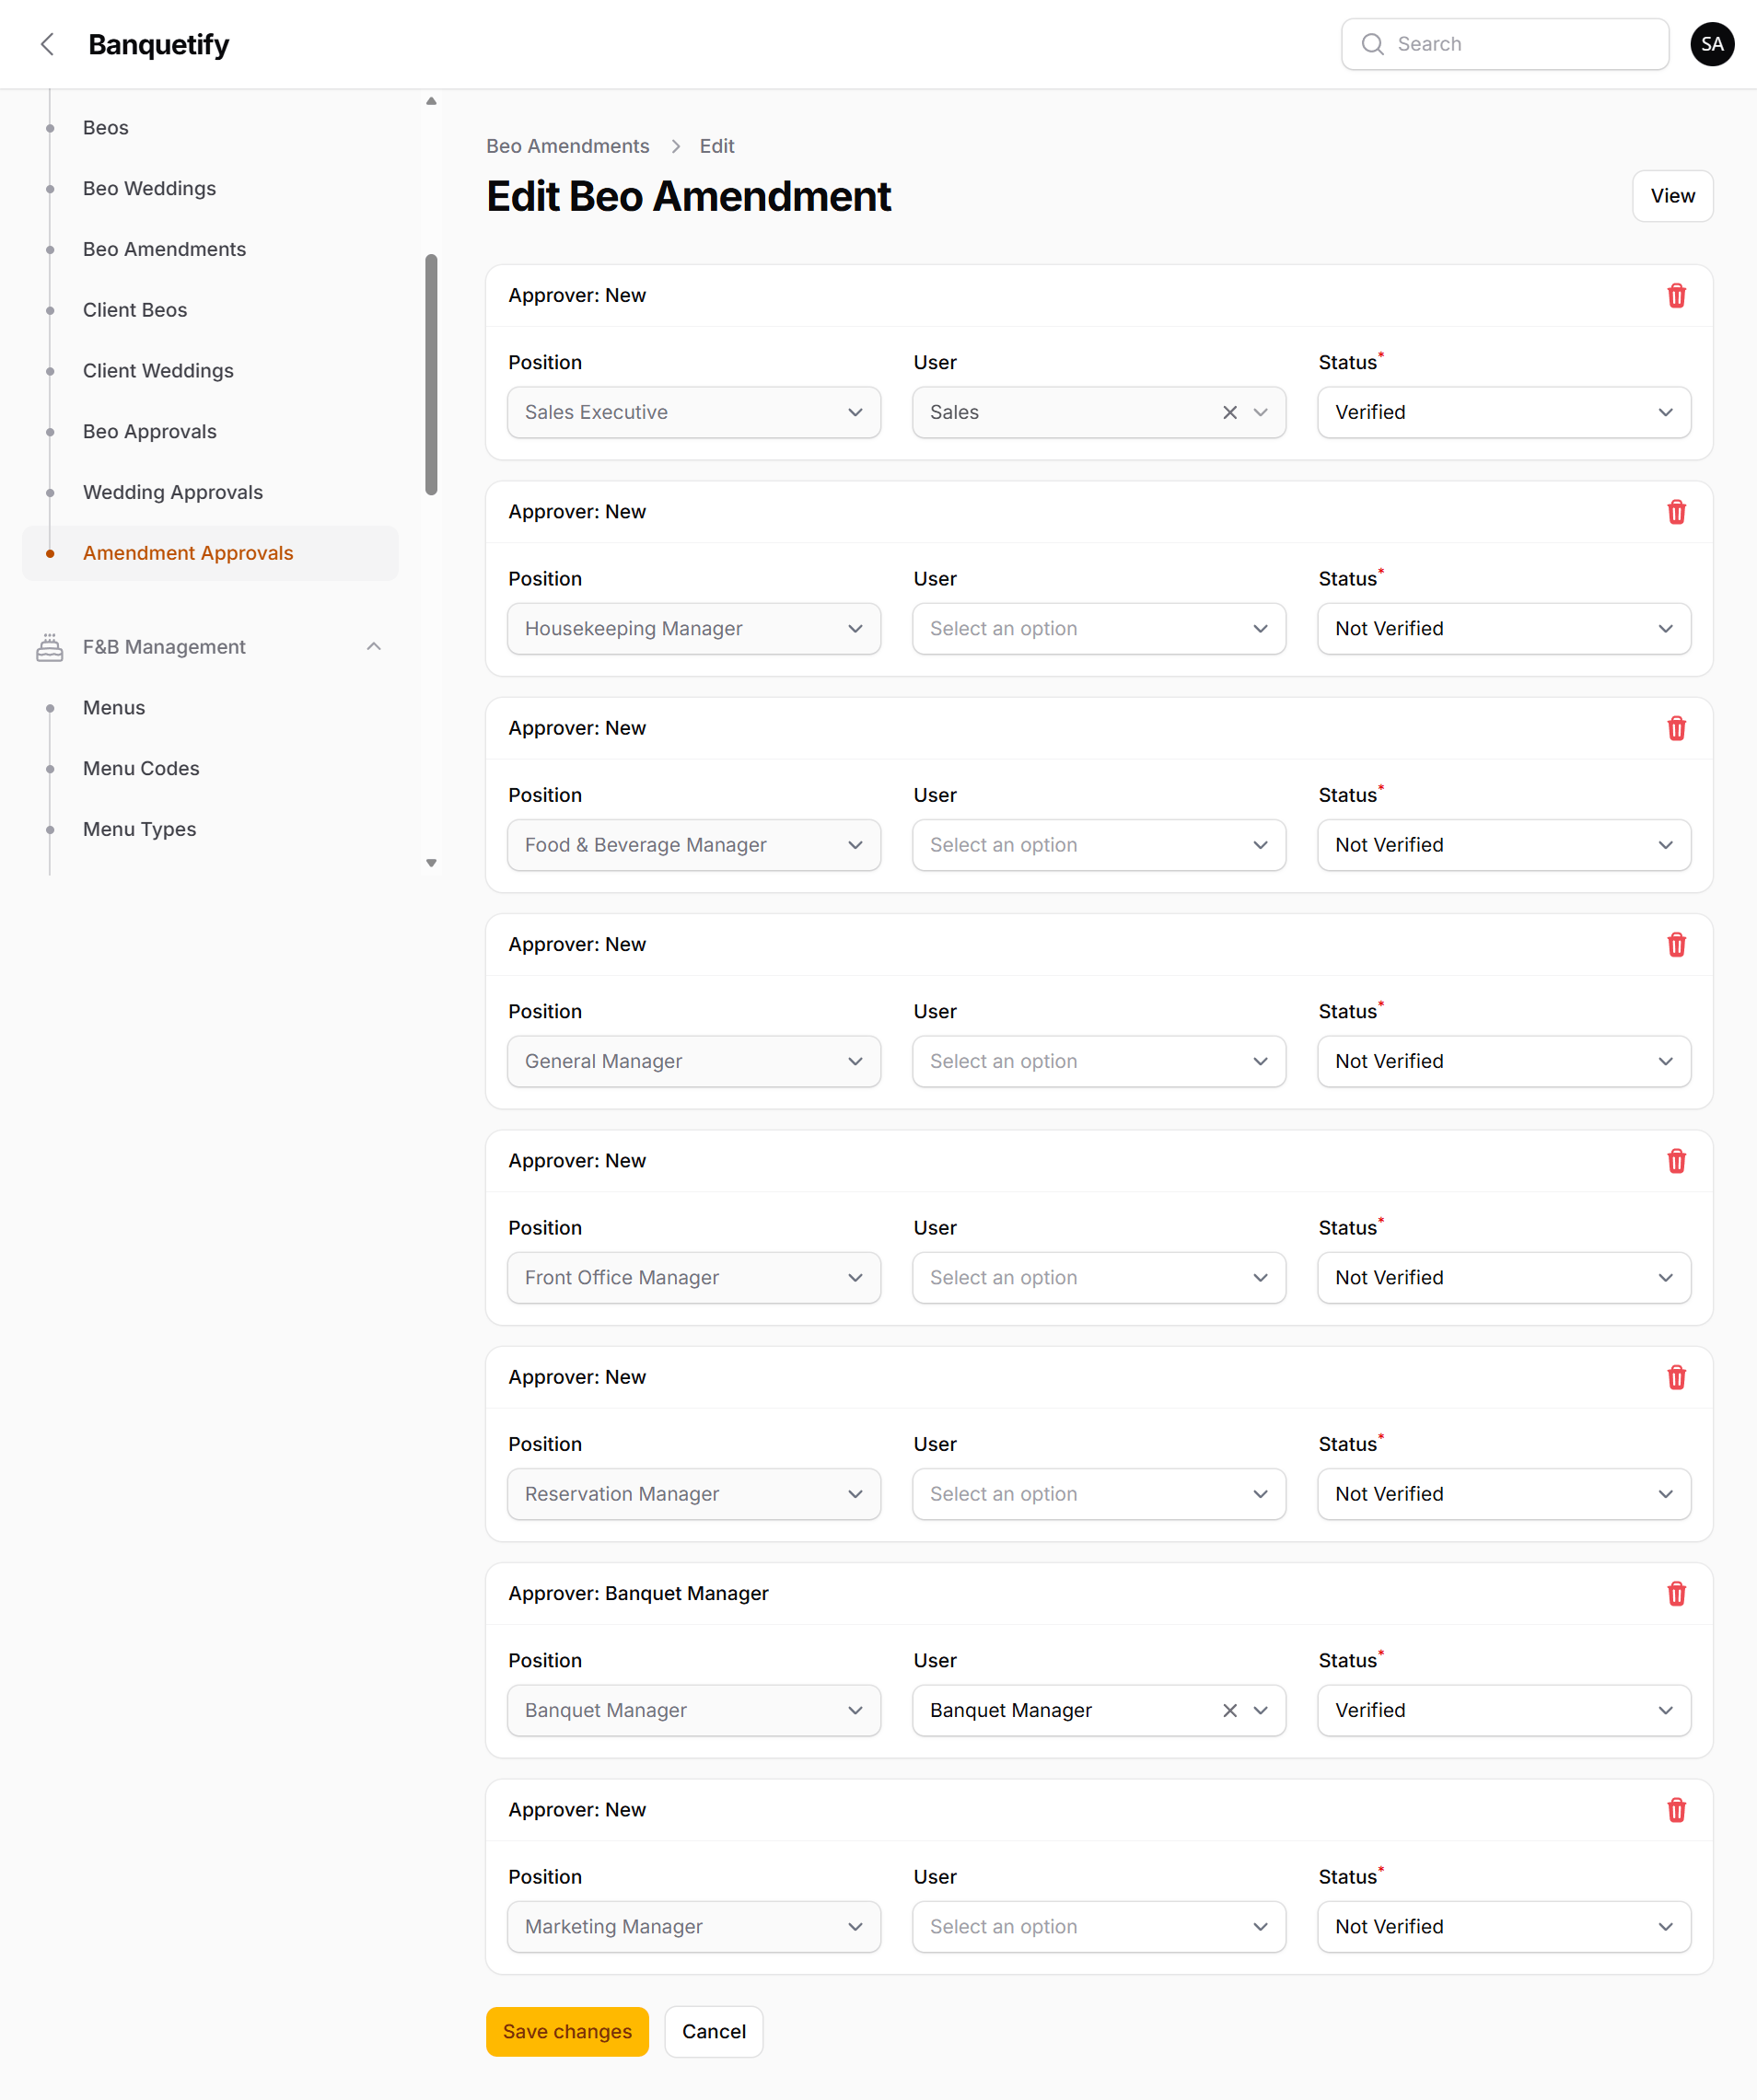
Task: Open the Sales Executive position dropdown
Action: click(693, 412)
